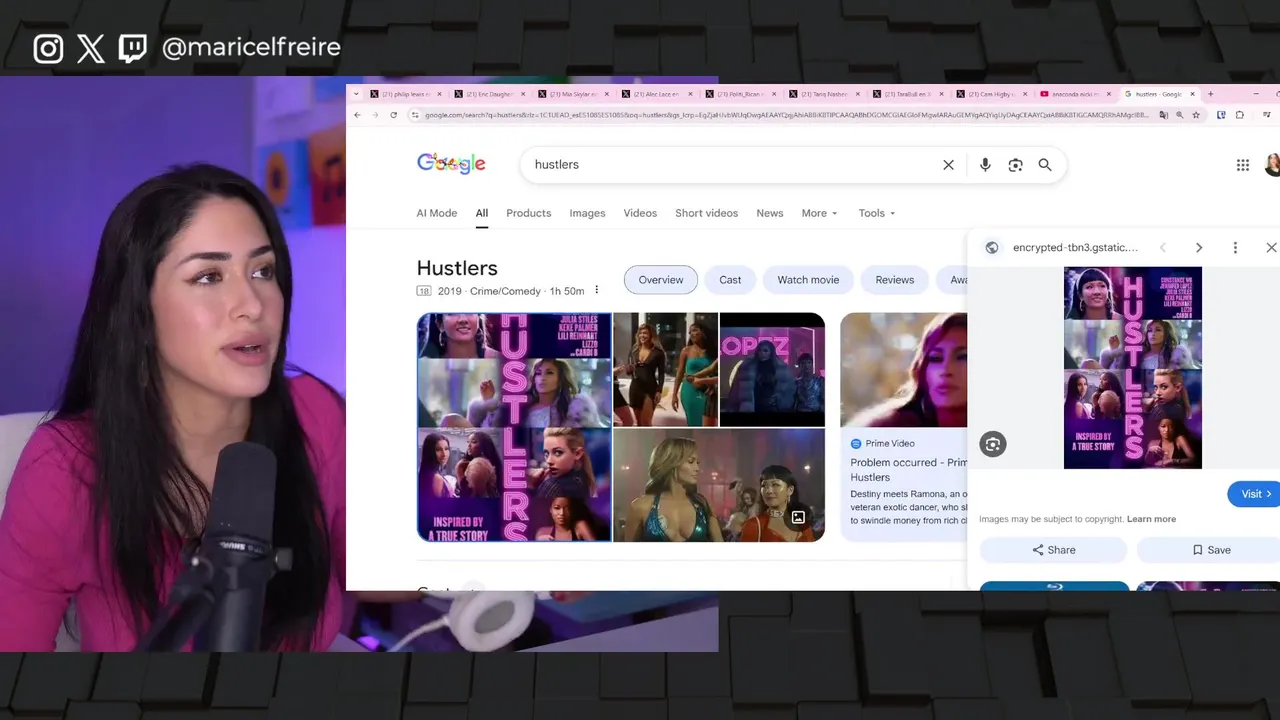The width and height of the screenshot is (1280, 720).
Task: Click the large Hustlers poster preview
Action: tap(1133, 367)
